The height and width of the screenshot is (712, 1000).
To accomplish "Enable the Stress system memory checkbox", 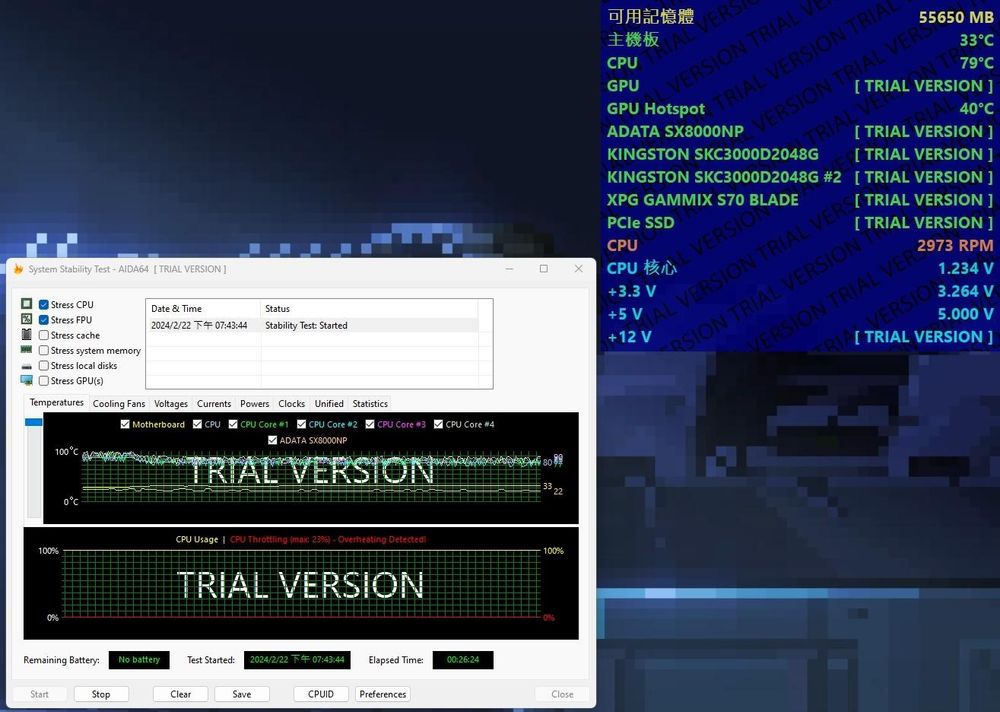I will coord(42,350).
